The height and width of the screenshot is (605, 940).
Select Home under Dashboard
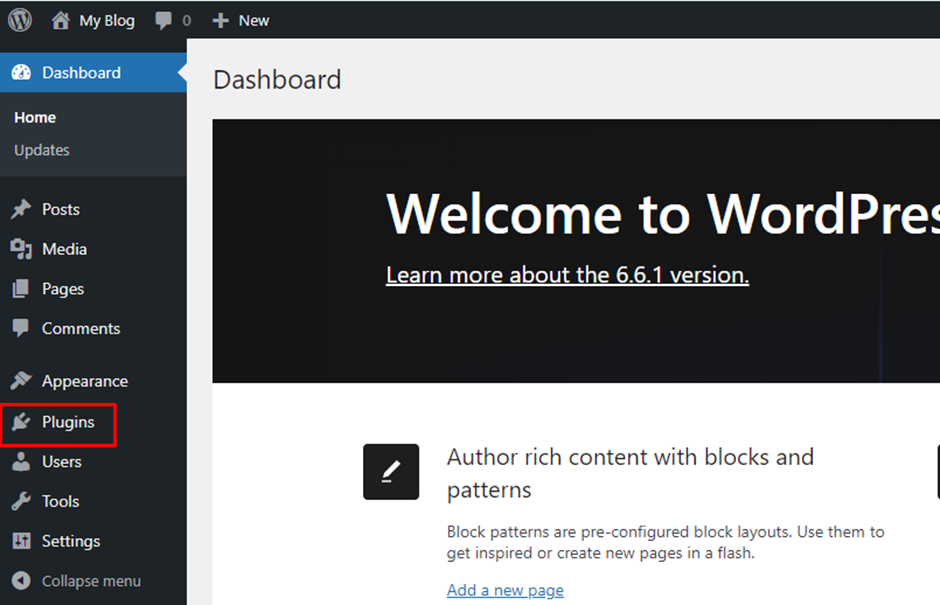point(34,117)
